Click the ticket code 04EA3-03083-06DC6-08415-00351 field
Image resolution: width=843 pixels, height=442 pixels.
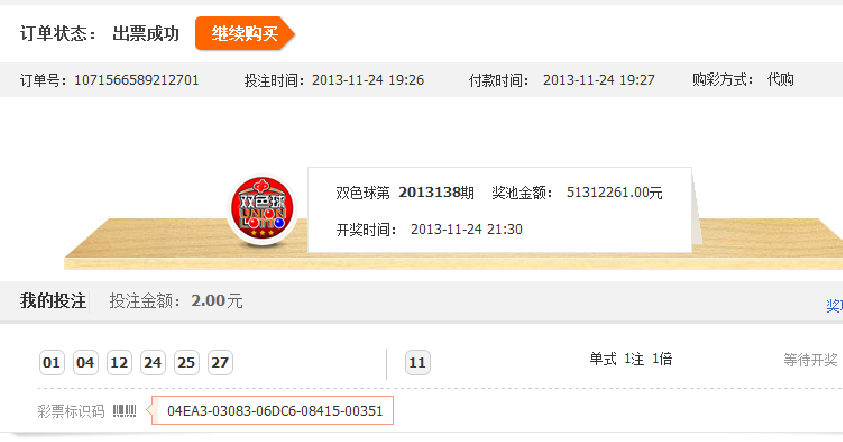[273, 411]
